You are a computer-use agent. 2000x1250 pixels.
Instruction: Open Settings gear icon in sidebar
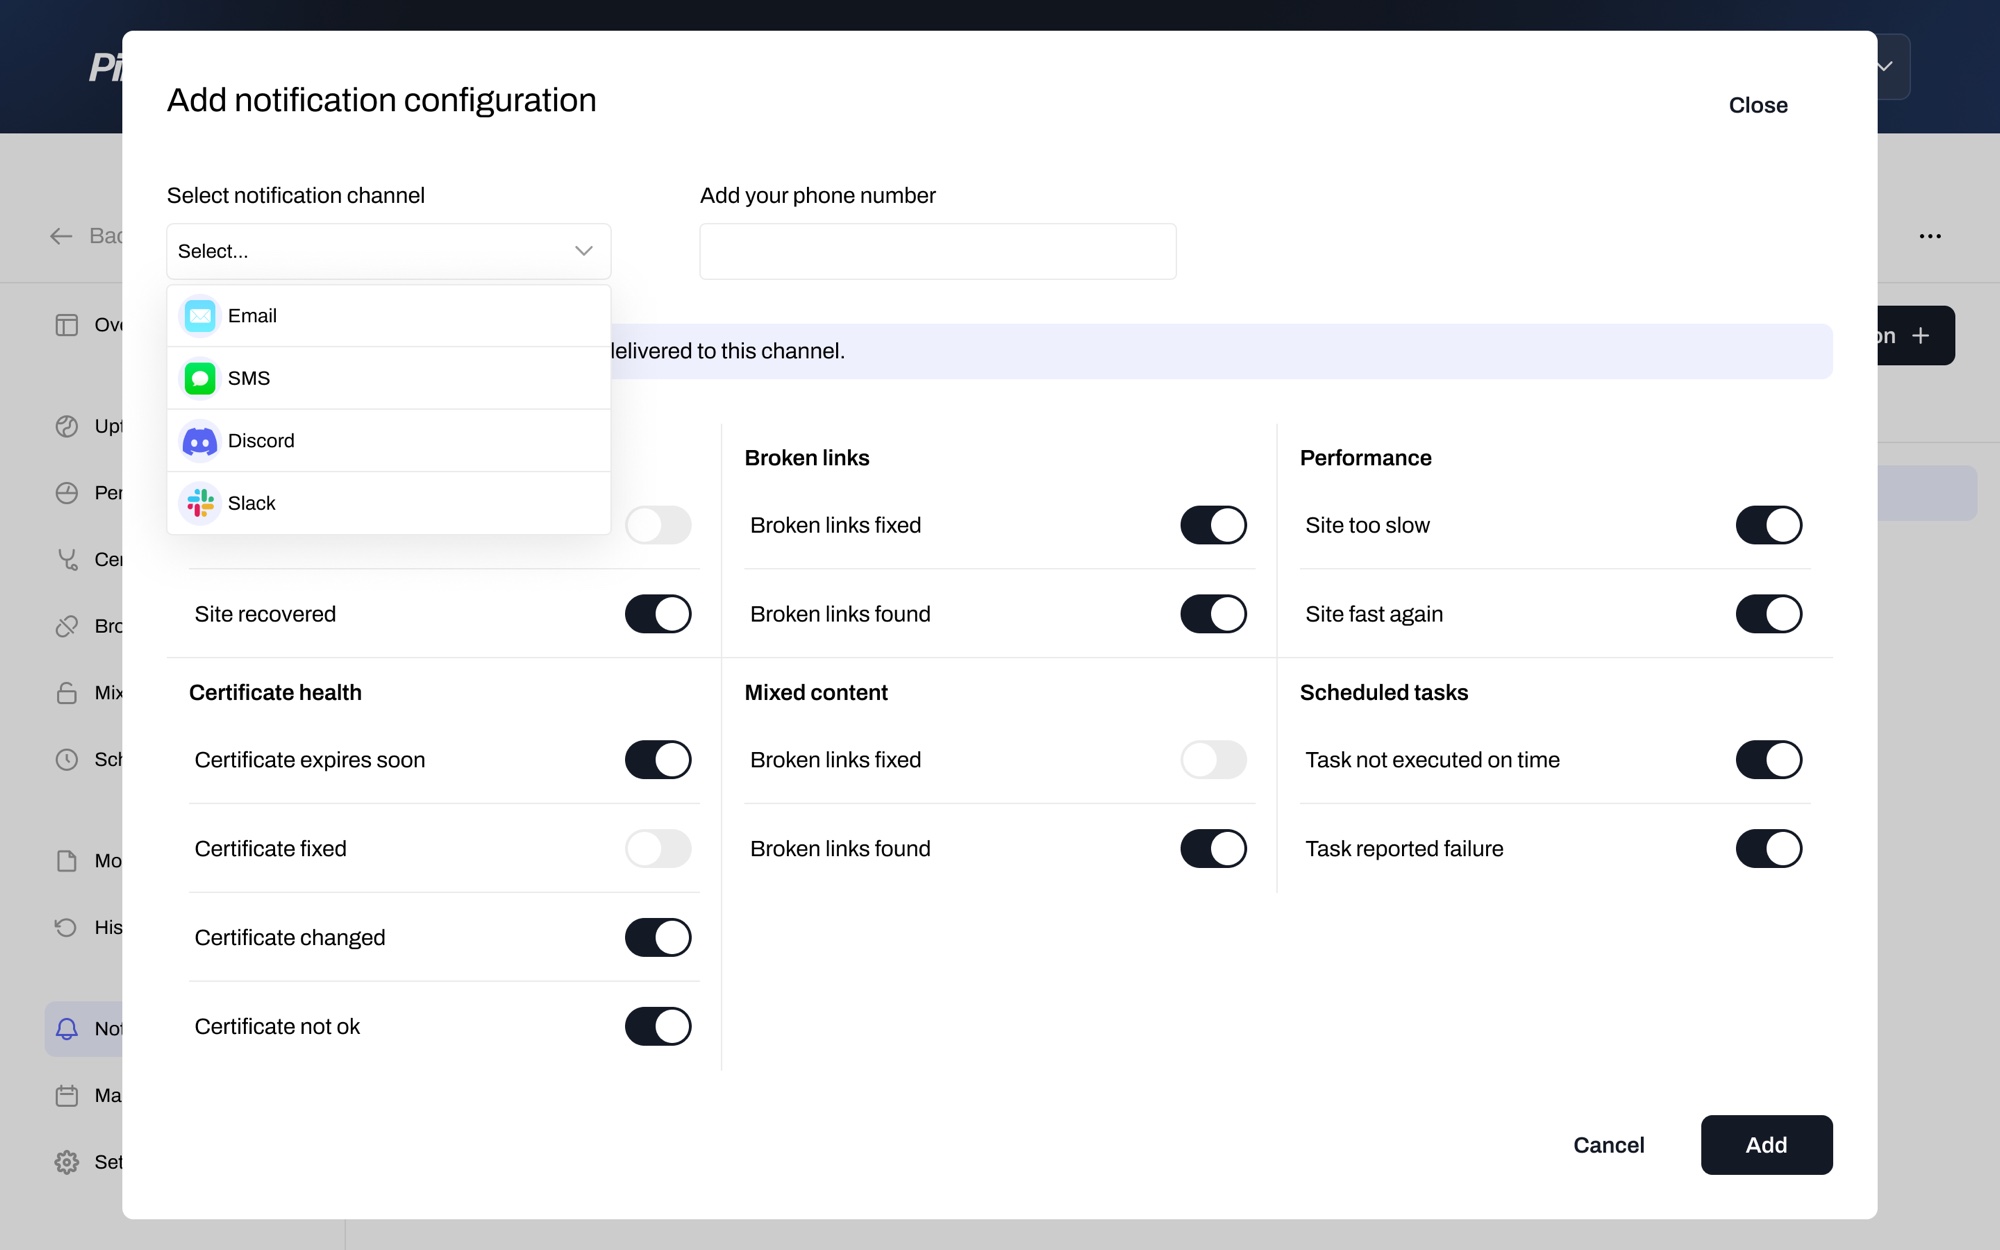click(x=67, y=1162)
